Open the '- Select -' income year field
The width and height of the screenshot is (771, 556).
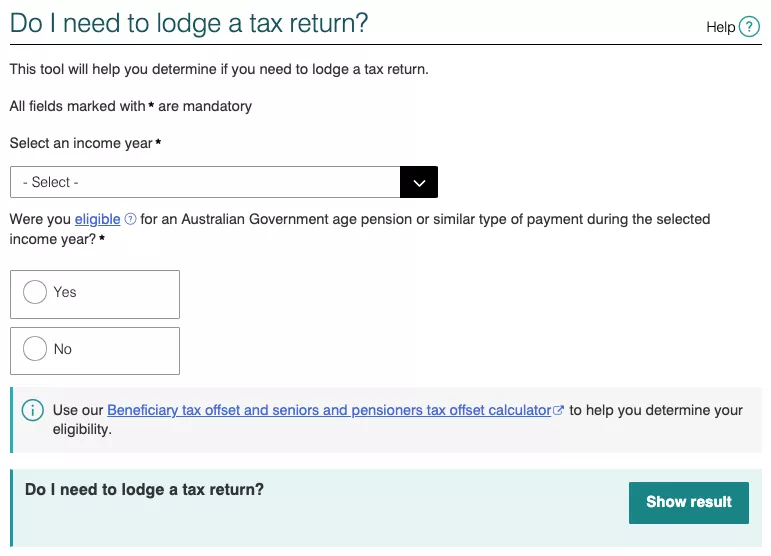[x=205, y=182]
